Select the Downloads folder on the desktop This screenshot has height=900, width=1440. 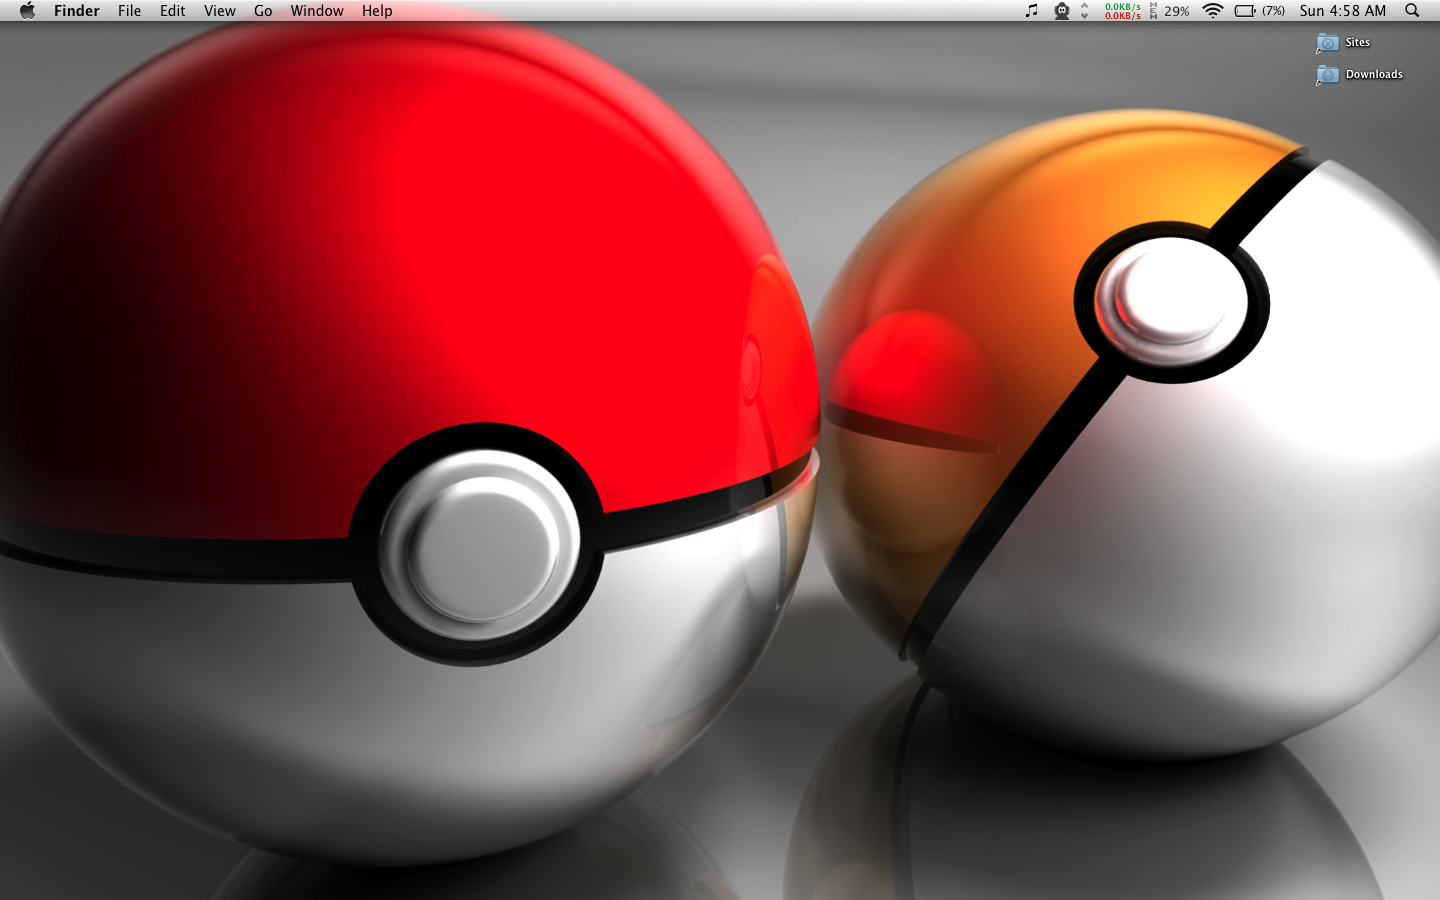[x=1360, y=74]
